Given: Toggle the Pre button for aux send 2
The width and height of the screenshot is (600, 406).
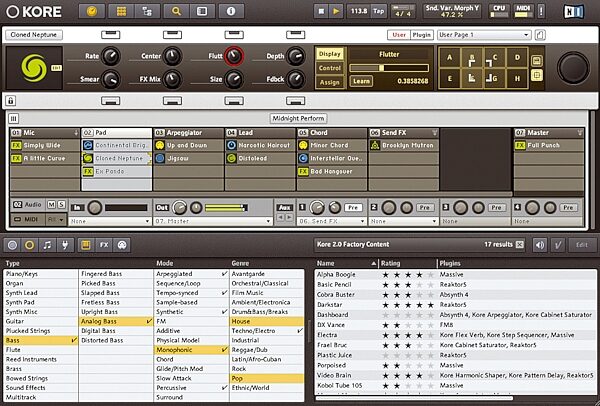Looking at the screenshot, I should pyautogui.click(x=425, y=208).
